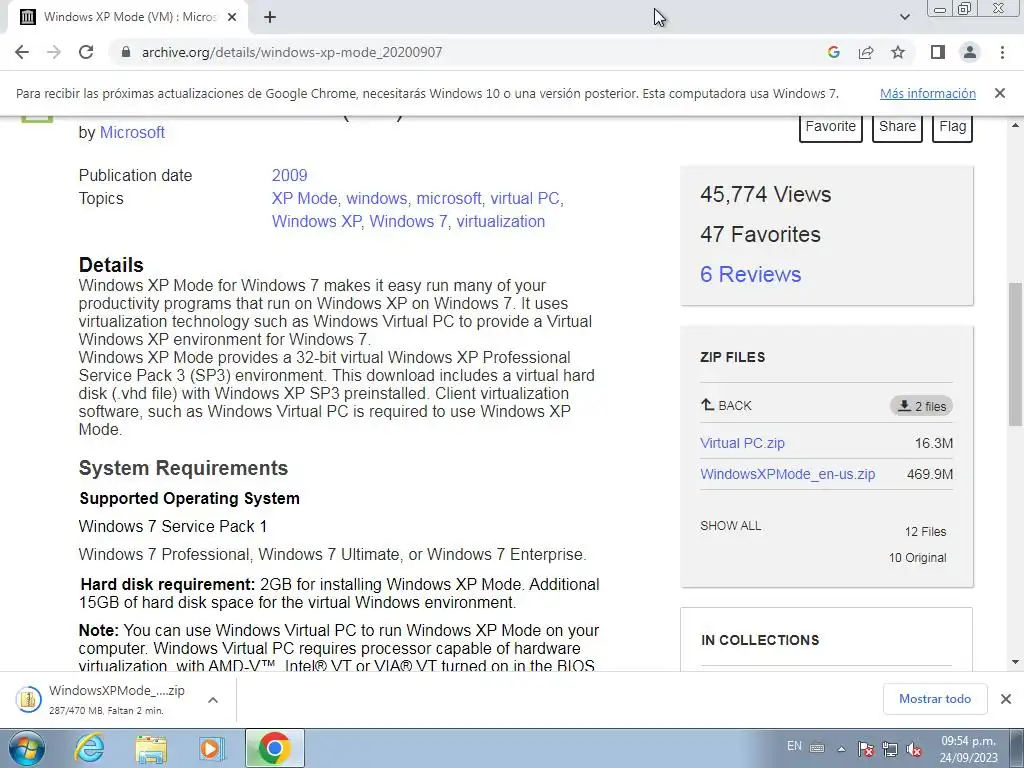Expand download item options chevron
This screenshot has width=1024, height=768.
click(x=213, y=699)
